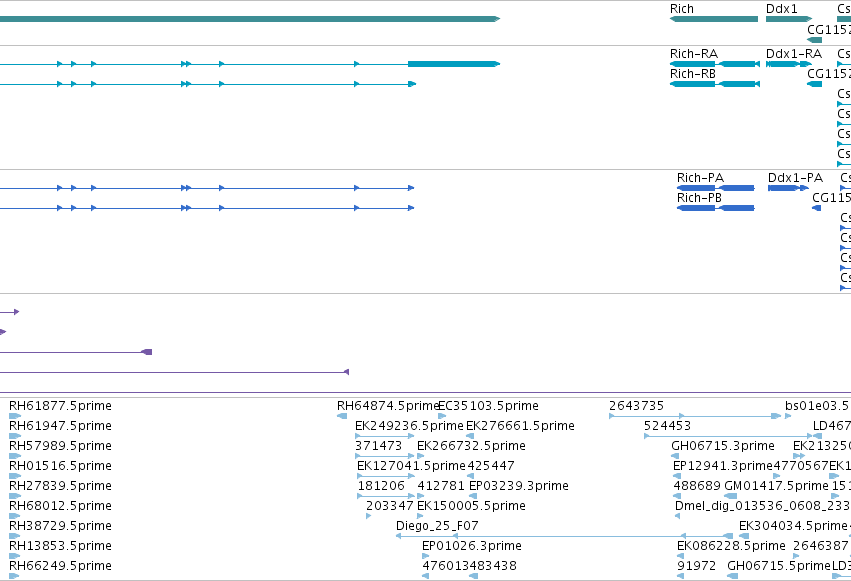Click GM01417.5prime label
Image resolution: width=851 pixels, height=581 pixels.
(776, 486)
